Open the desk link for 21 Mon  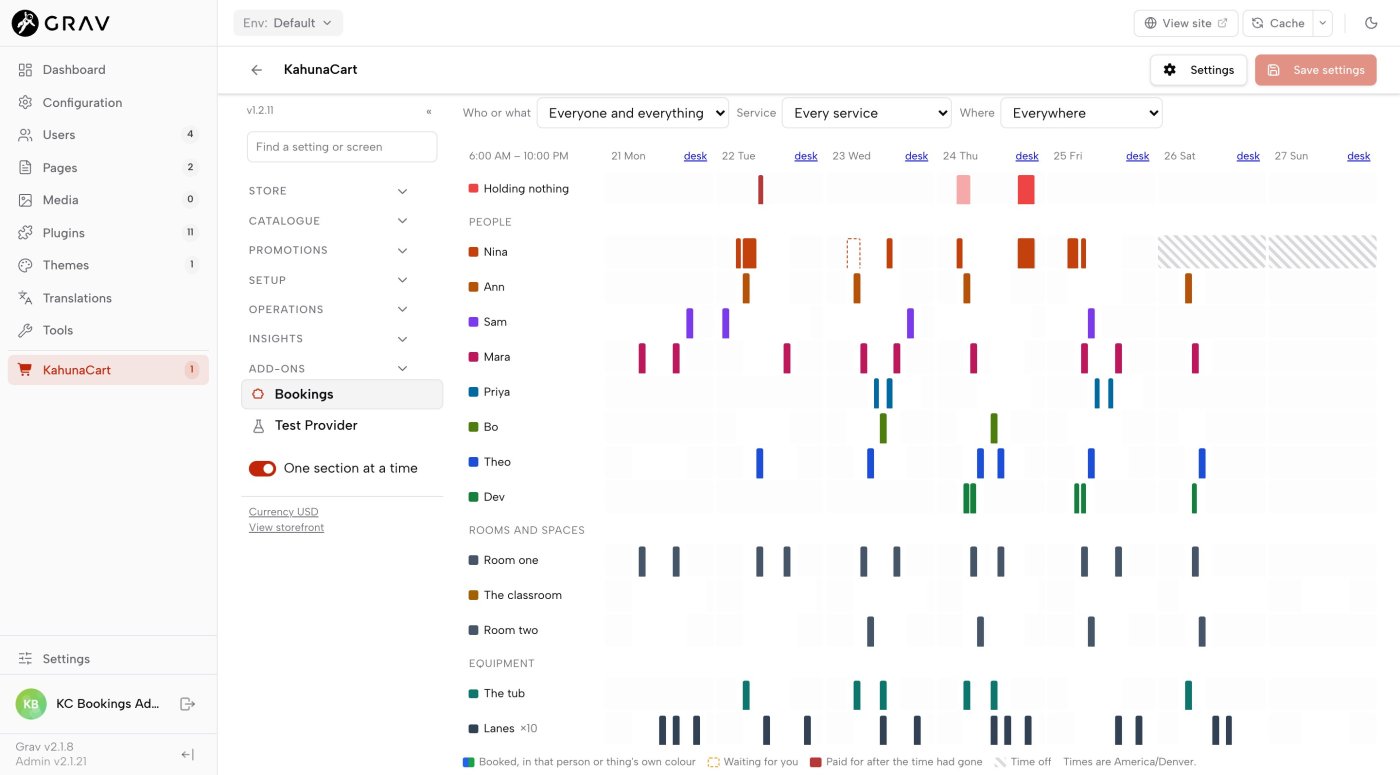[x=695, y=156]
